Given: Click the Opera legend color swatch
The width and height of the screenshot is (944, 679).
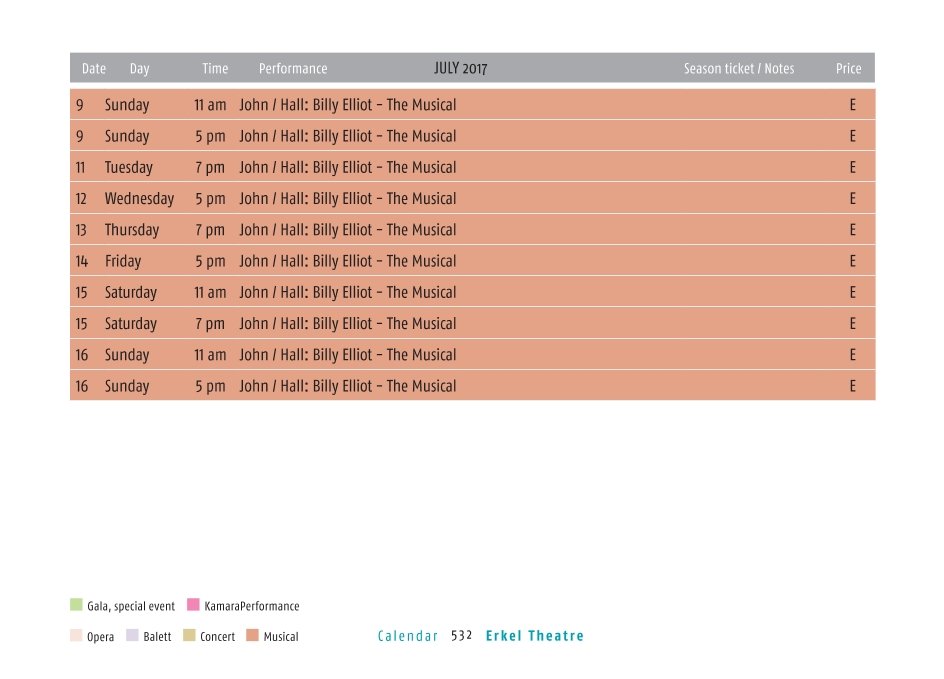Looking at the screenshot, I should tap(76, 635).
